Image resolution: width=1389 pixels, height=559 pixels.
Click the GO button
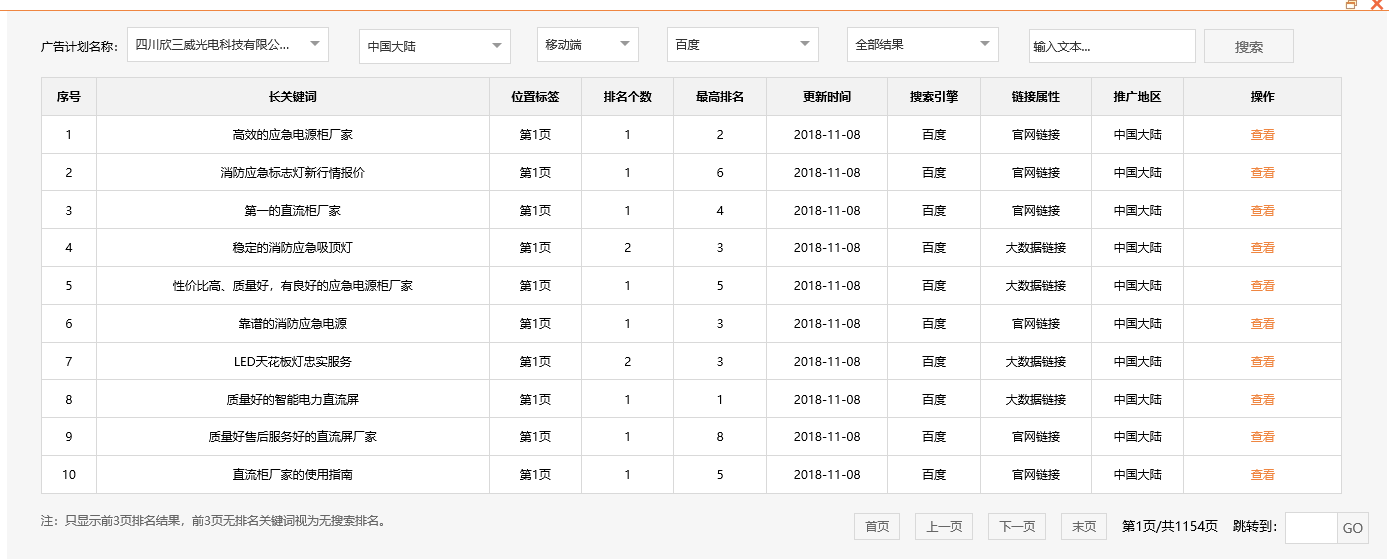(x=1353, y=528)
